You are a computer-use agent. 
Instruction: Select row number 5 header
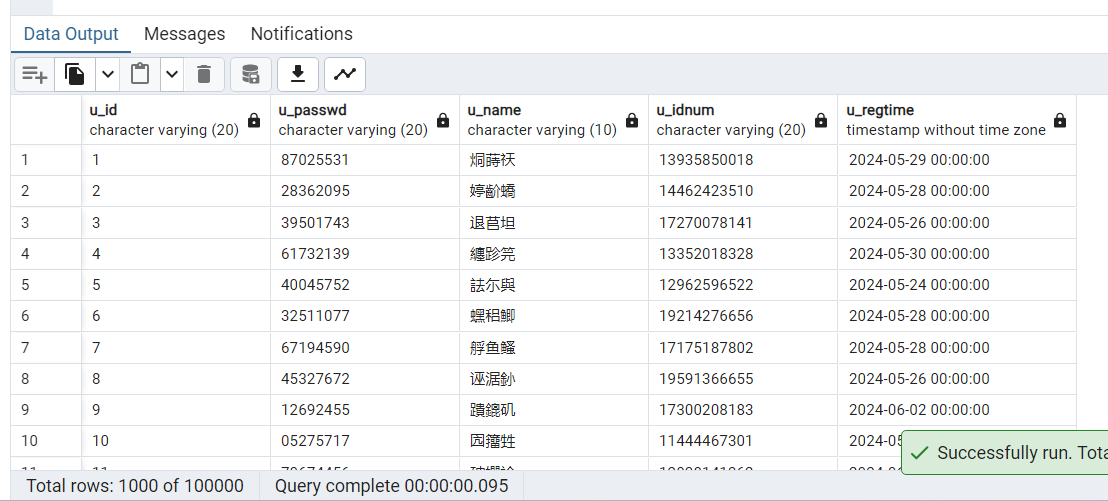click(46, 285)
